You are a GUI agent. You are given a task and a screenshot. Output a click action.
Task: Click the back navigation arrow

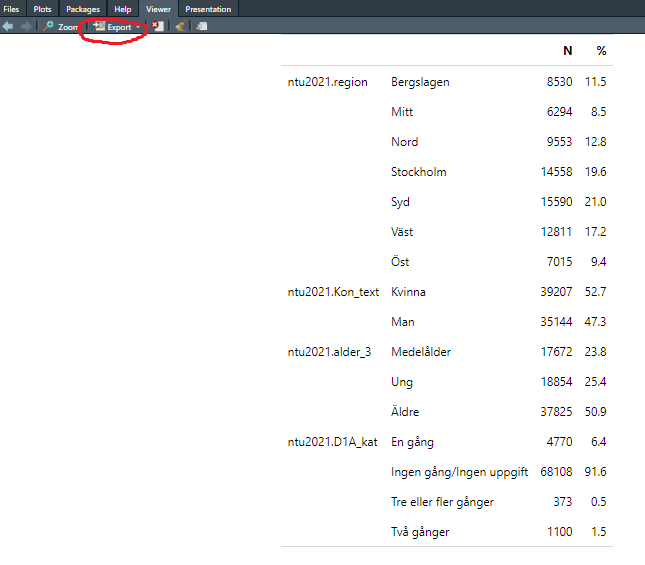click(x=8, y=27)
